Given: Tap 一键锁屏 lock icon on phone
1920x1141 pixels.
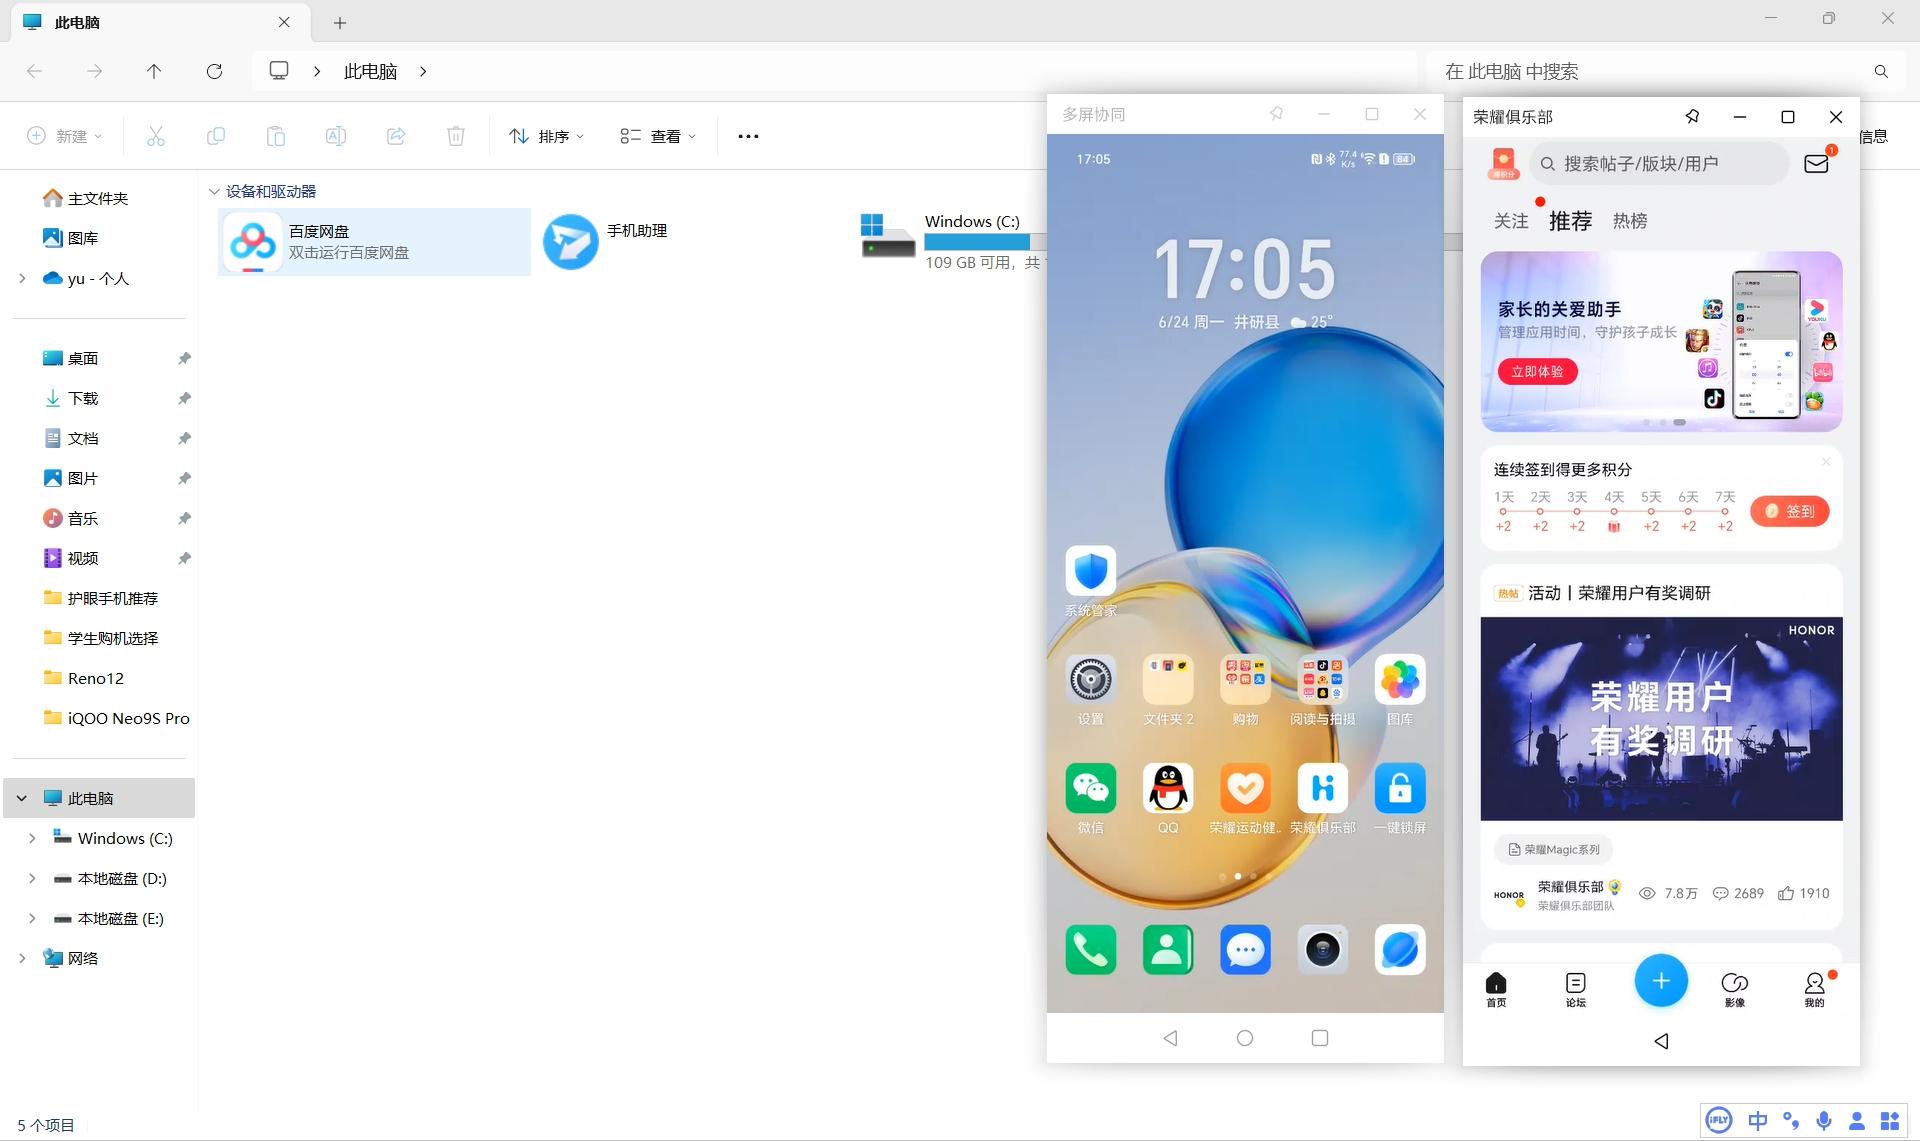Looking at the screenshot, I should click(x=1399, y=788).
